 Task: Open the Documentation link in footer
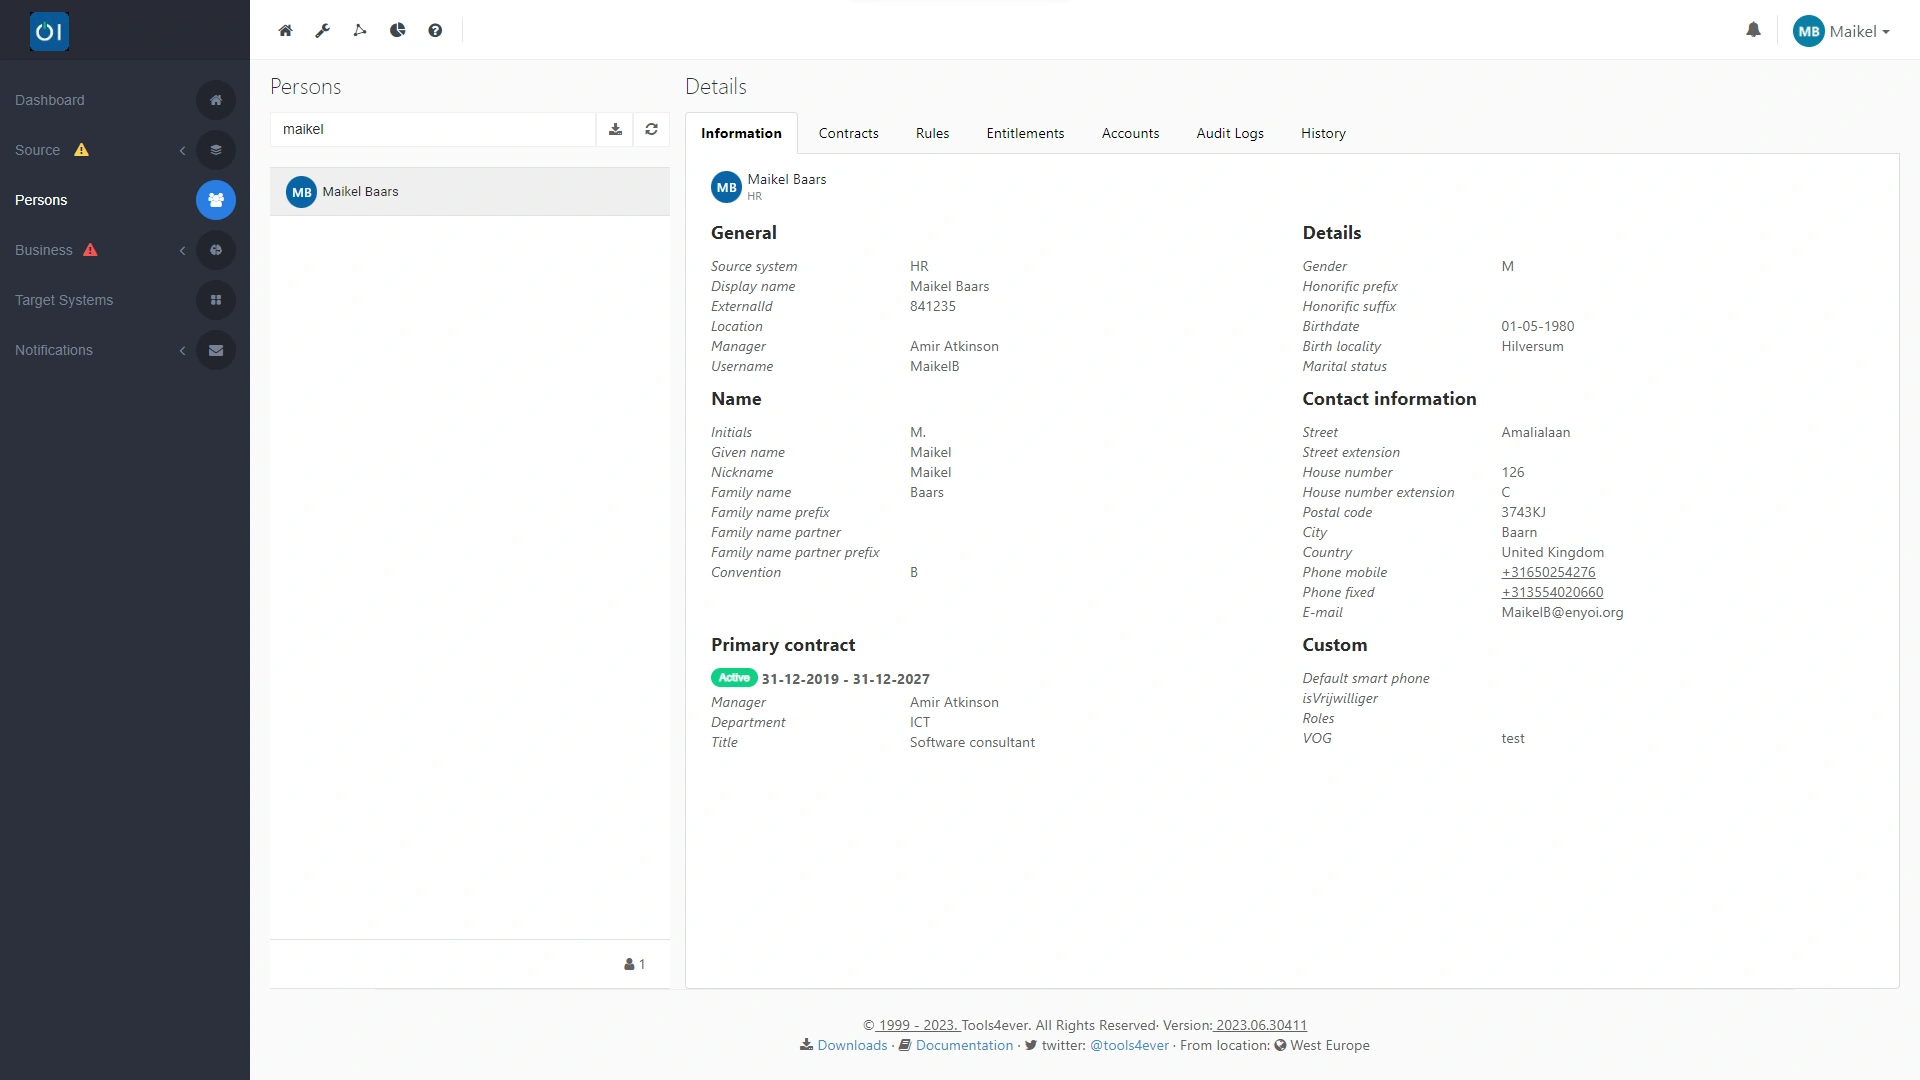[x=964, y=1045]
